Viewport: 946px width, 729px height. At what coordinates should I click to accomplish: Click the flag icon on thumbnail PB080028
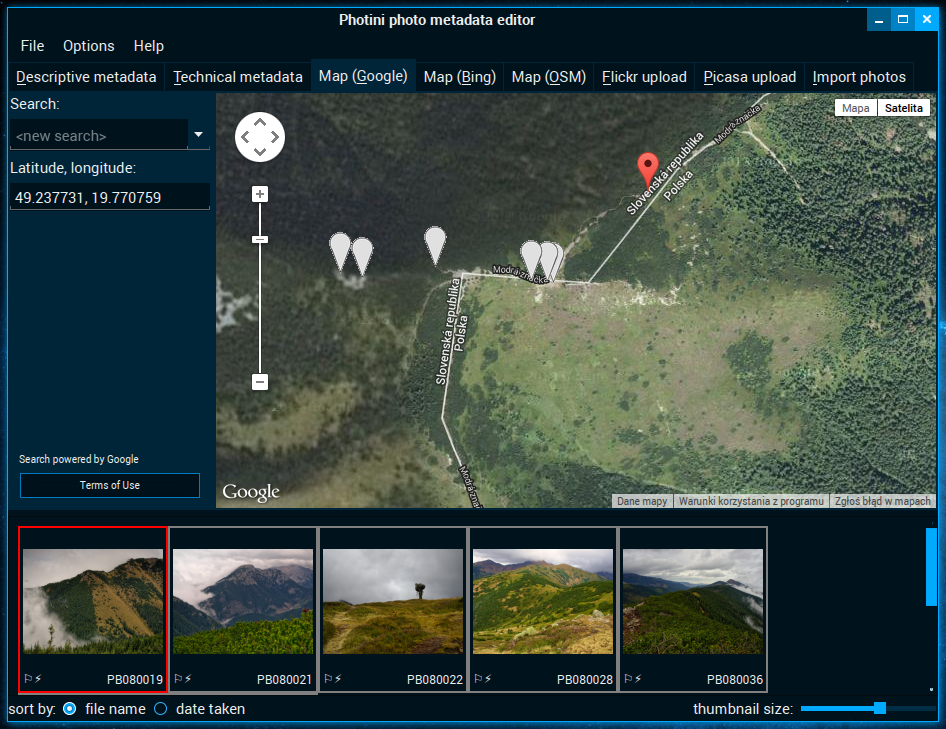pyautogui.click(x=478, y=679)
